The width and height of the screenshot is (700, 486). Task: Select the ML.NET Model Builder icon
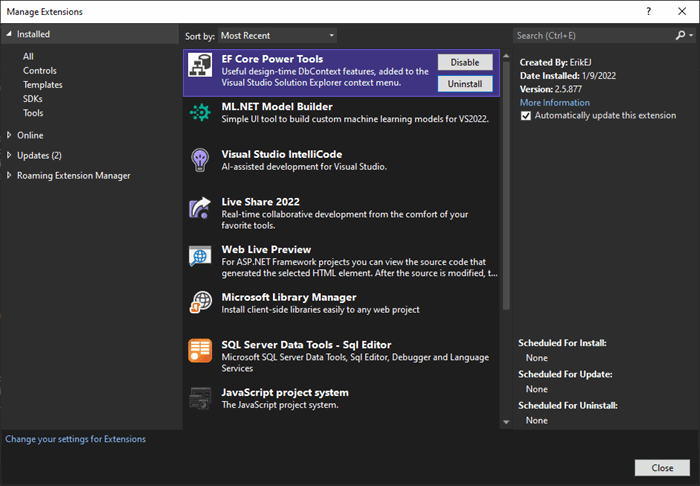(200, 112)
